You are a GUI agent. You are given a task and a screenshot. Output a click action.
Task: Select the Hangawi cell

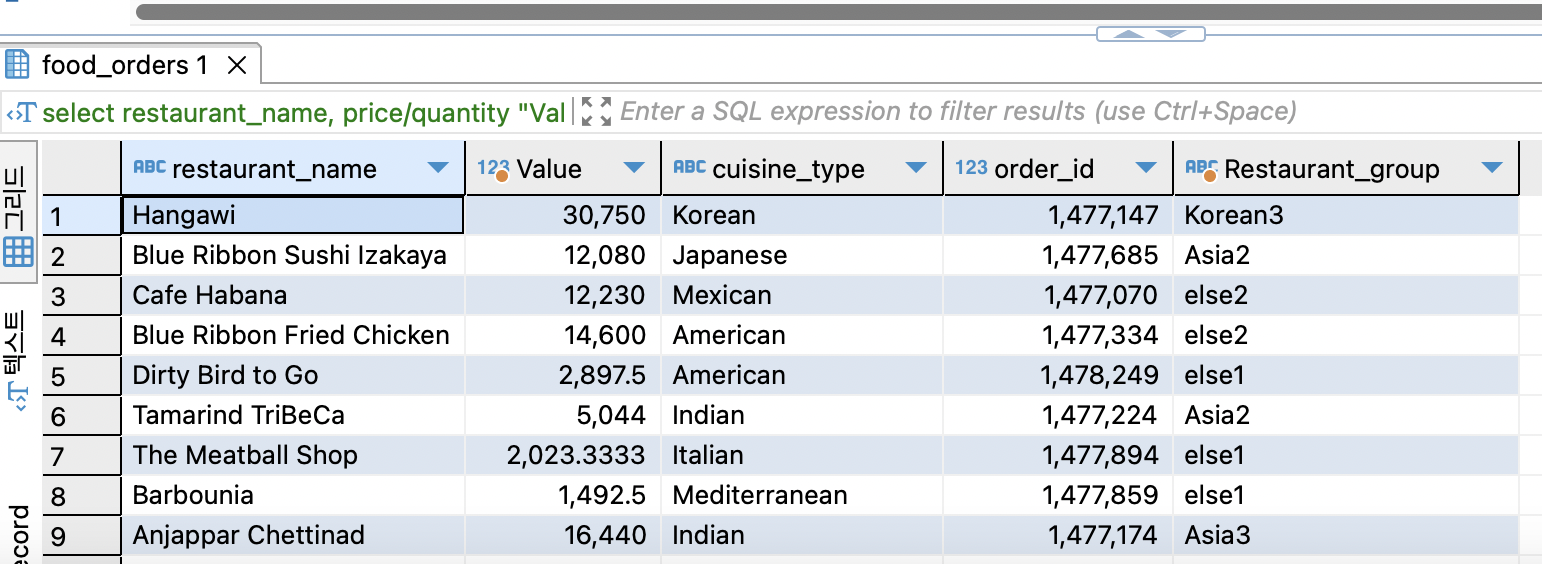pyautogui.click(x=293, y=215)
